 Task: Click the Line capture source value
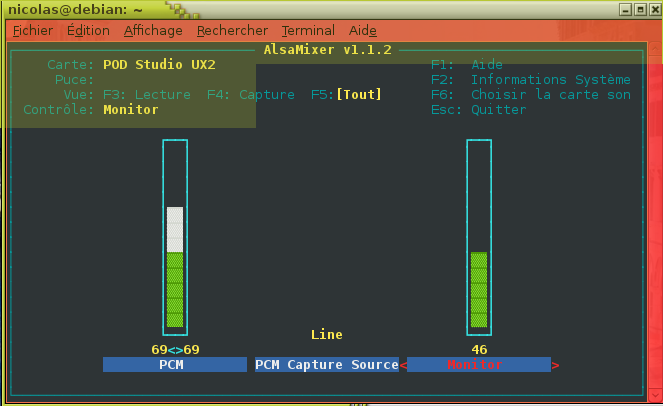[x=327, y=335]
